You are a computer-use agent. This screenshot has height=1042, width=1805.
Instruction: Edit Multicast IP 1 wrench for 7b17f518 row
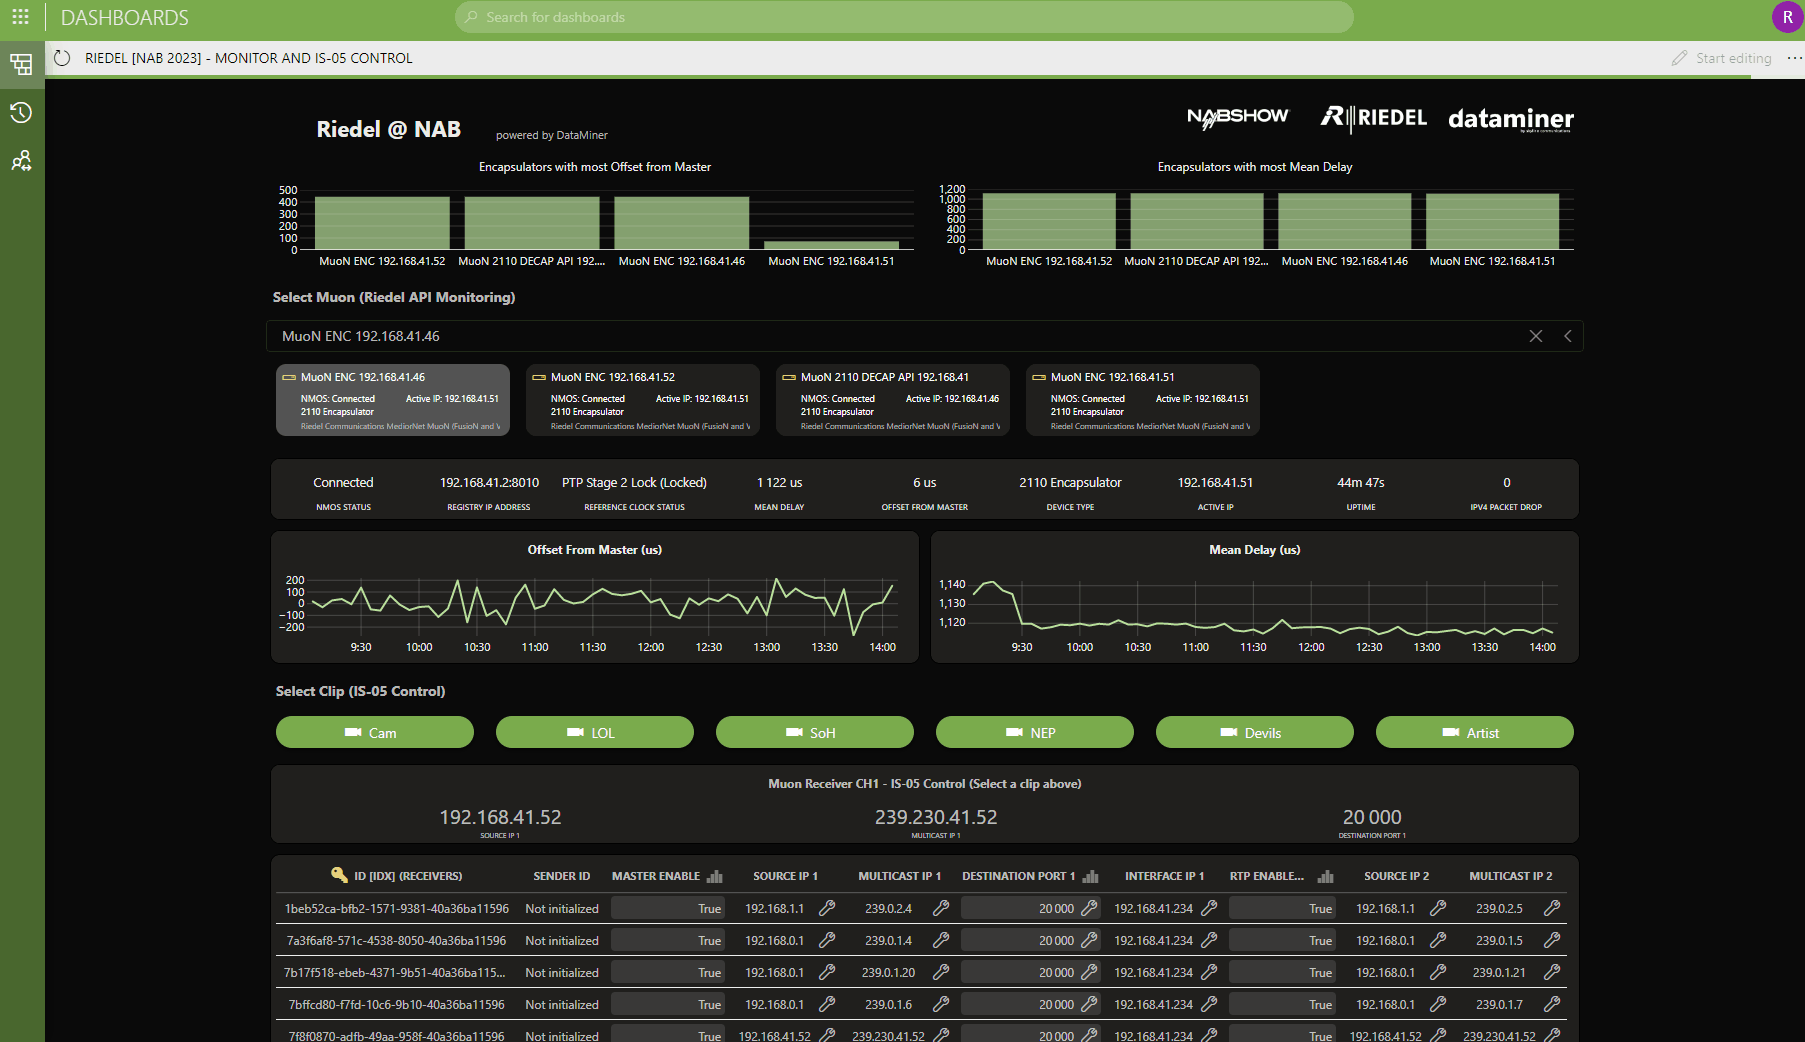941,972
